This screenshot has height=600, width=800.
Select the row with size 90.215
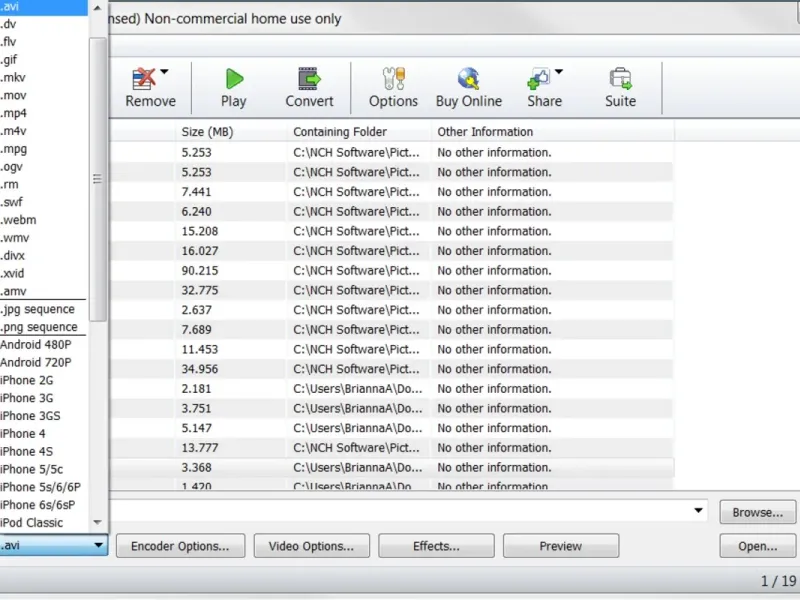point(391,270)
